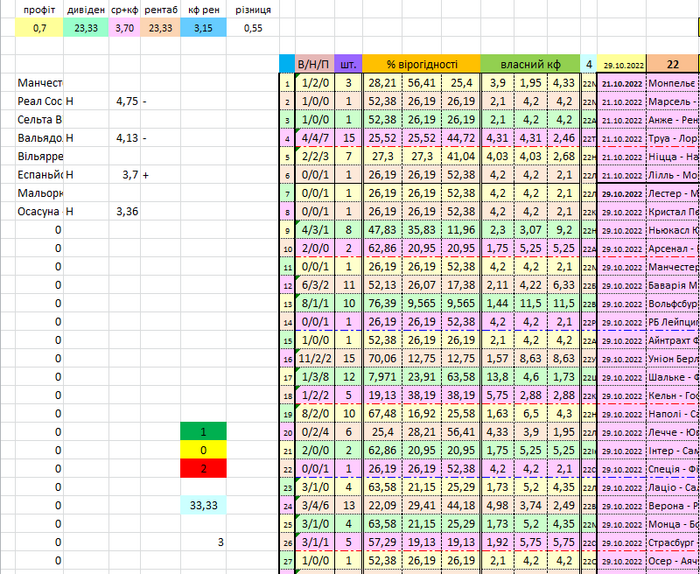The image size is (700, 574).
Task: Click the green 'власний кф' header
Action: pos(530,65)
